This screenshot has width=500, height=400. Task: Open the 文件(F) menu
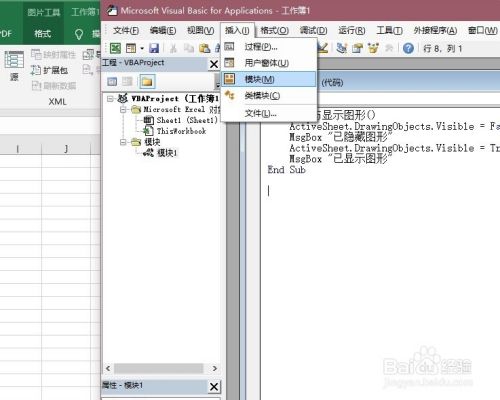tap(126, 31)
